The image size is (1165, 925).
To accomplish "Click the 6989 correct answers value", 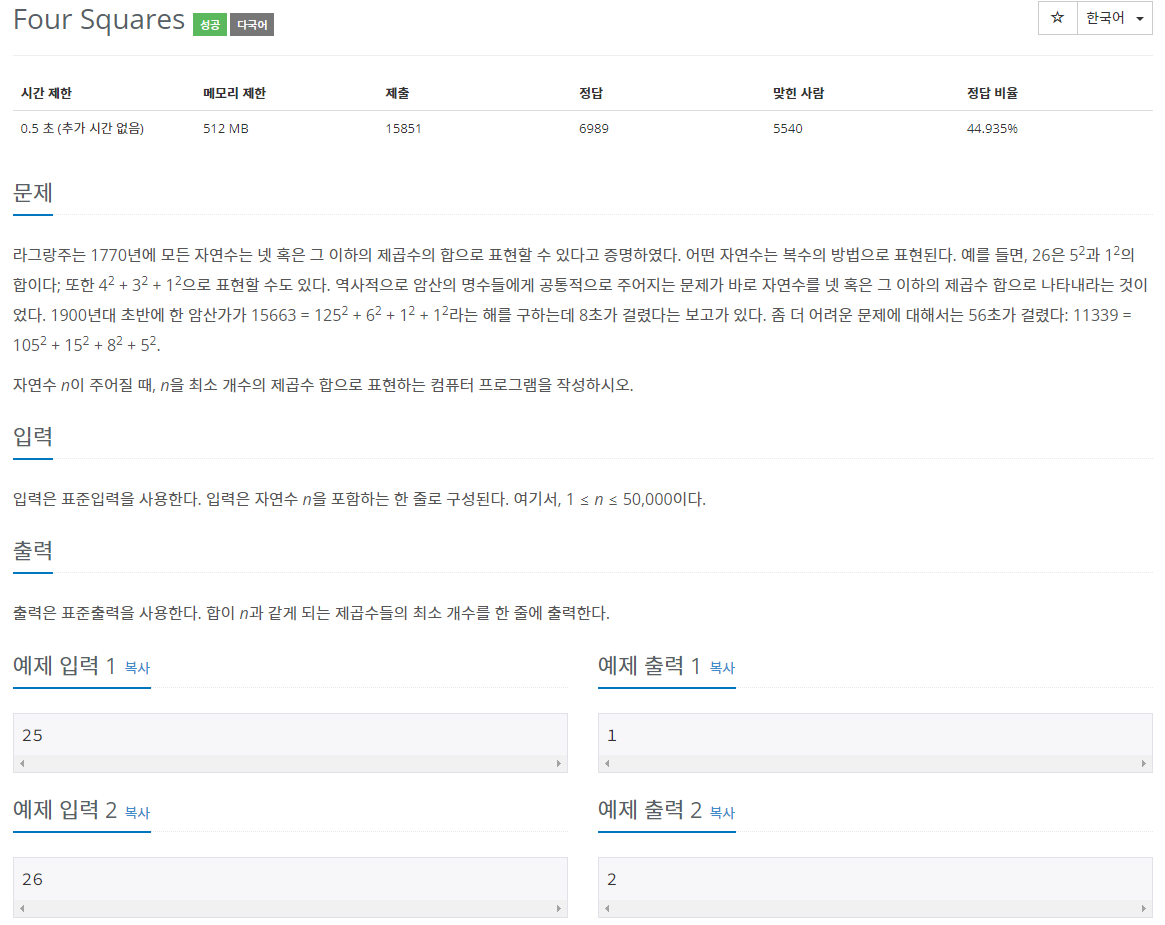I will [594, 129].
